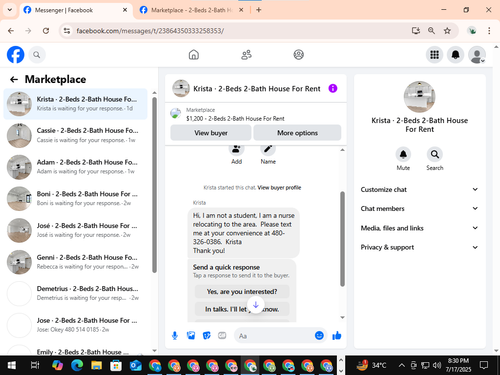500x375 pixels.
Task: Open the account profile avatar menu
Action: point(477,55)
